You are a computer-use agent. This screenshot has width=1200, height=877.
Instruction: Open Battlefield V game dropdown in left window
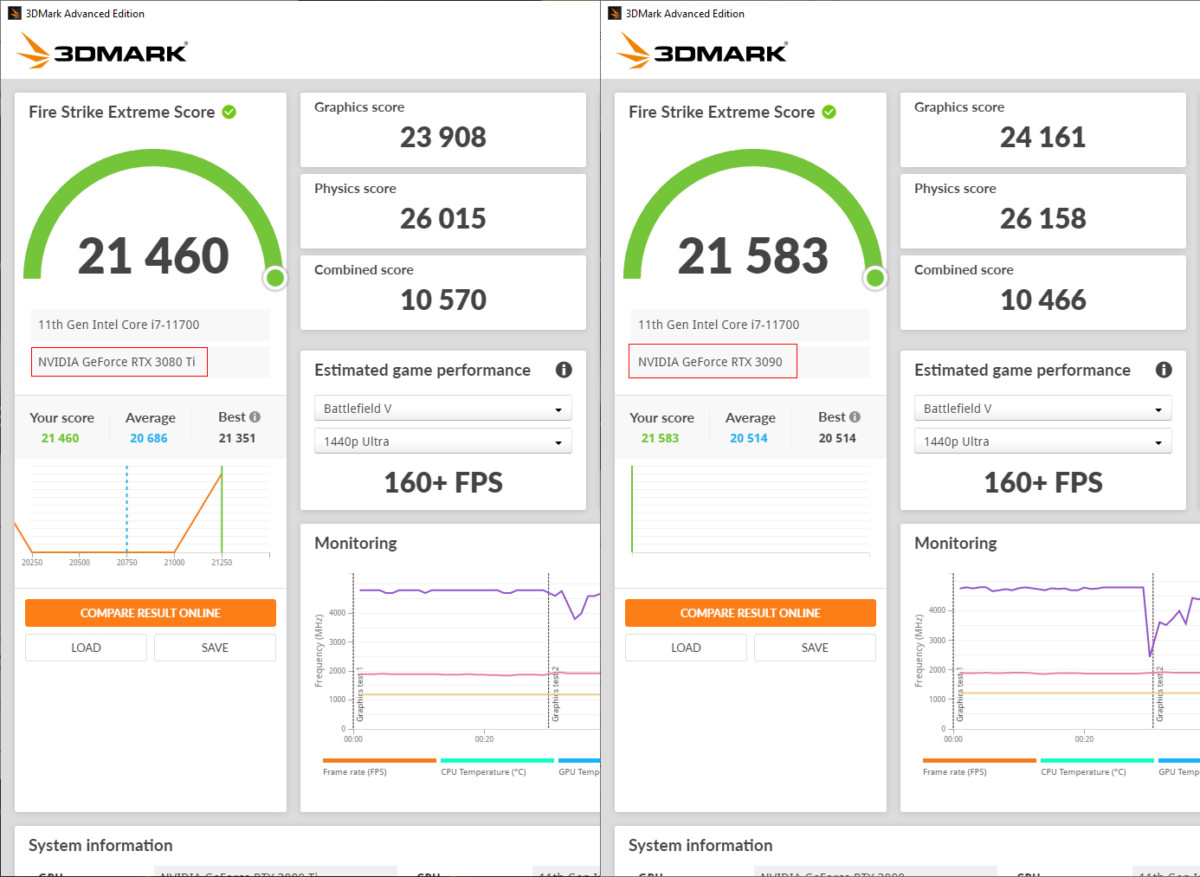pos(443,408)
